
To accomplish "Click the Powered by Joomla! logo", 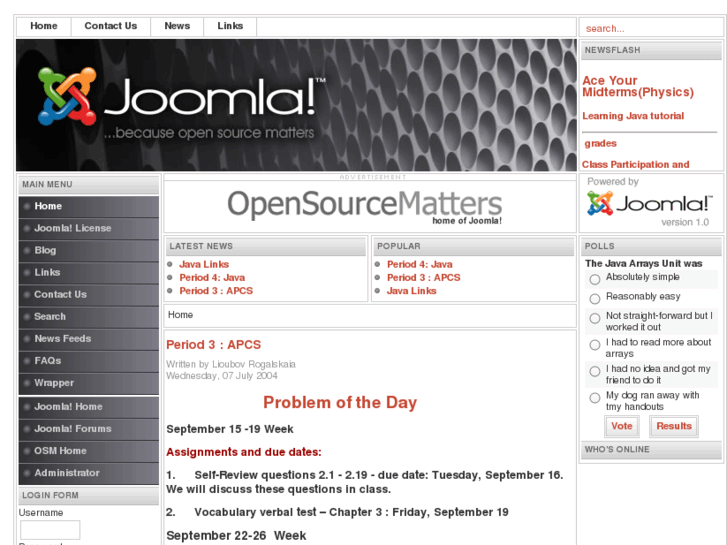I will point(649,204).
